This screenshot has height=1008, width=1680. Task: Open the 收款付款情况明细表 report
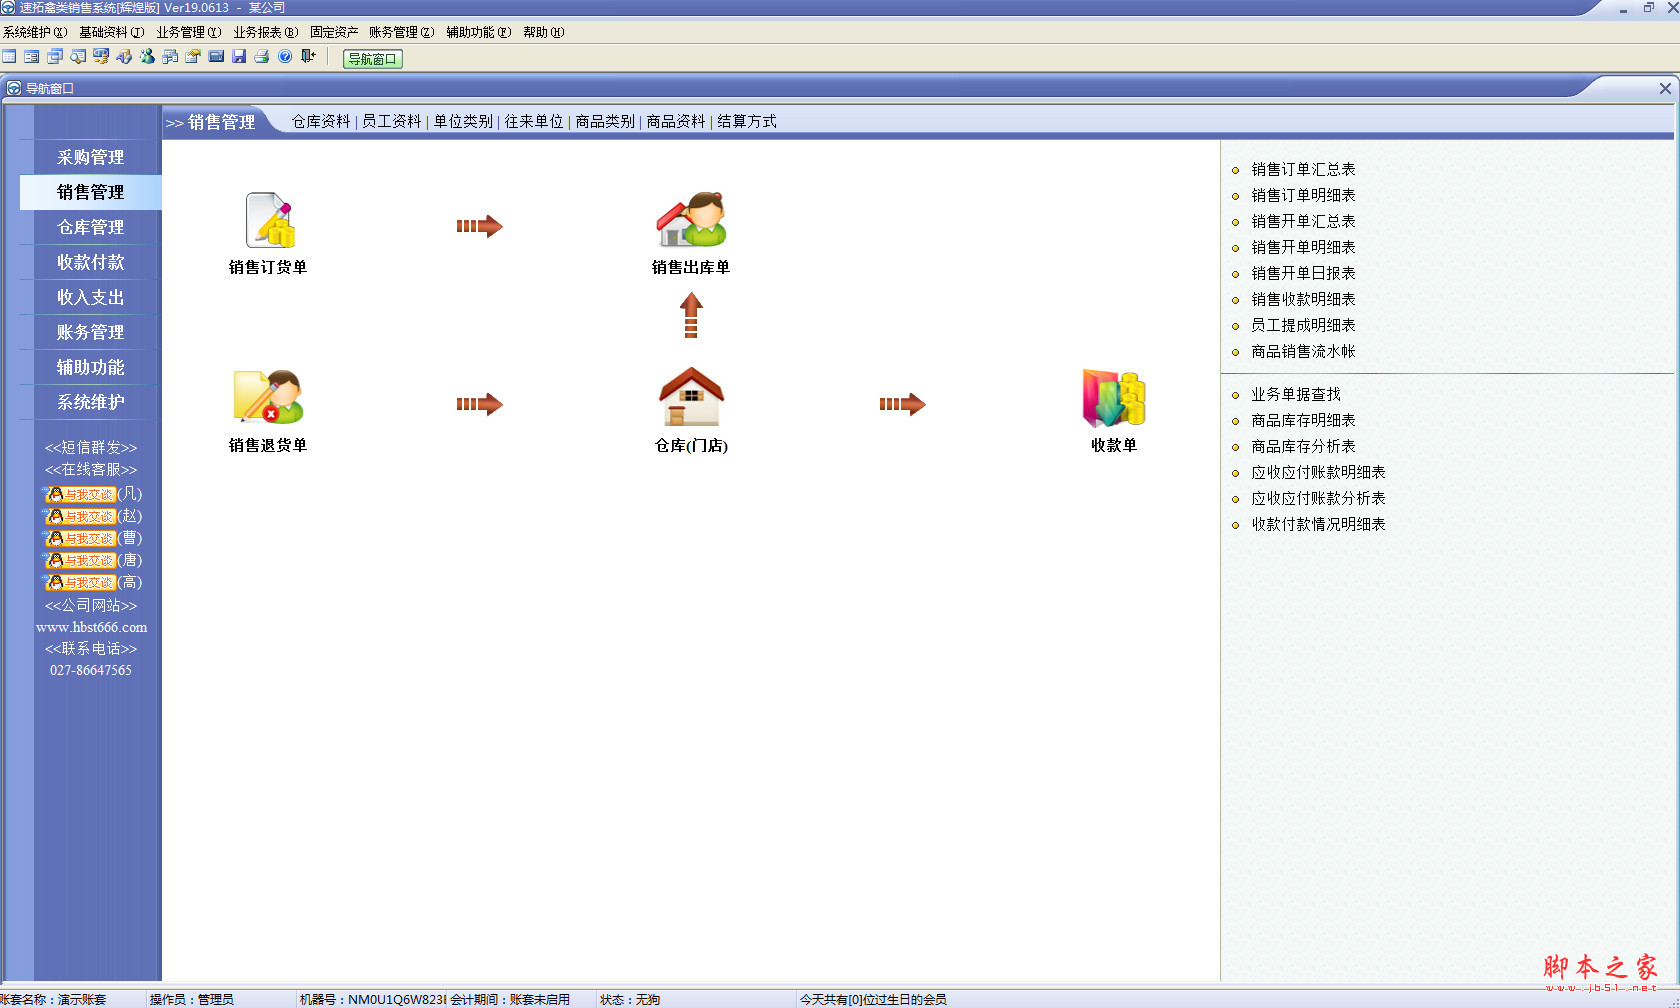click(1318, 524)
